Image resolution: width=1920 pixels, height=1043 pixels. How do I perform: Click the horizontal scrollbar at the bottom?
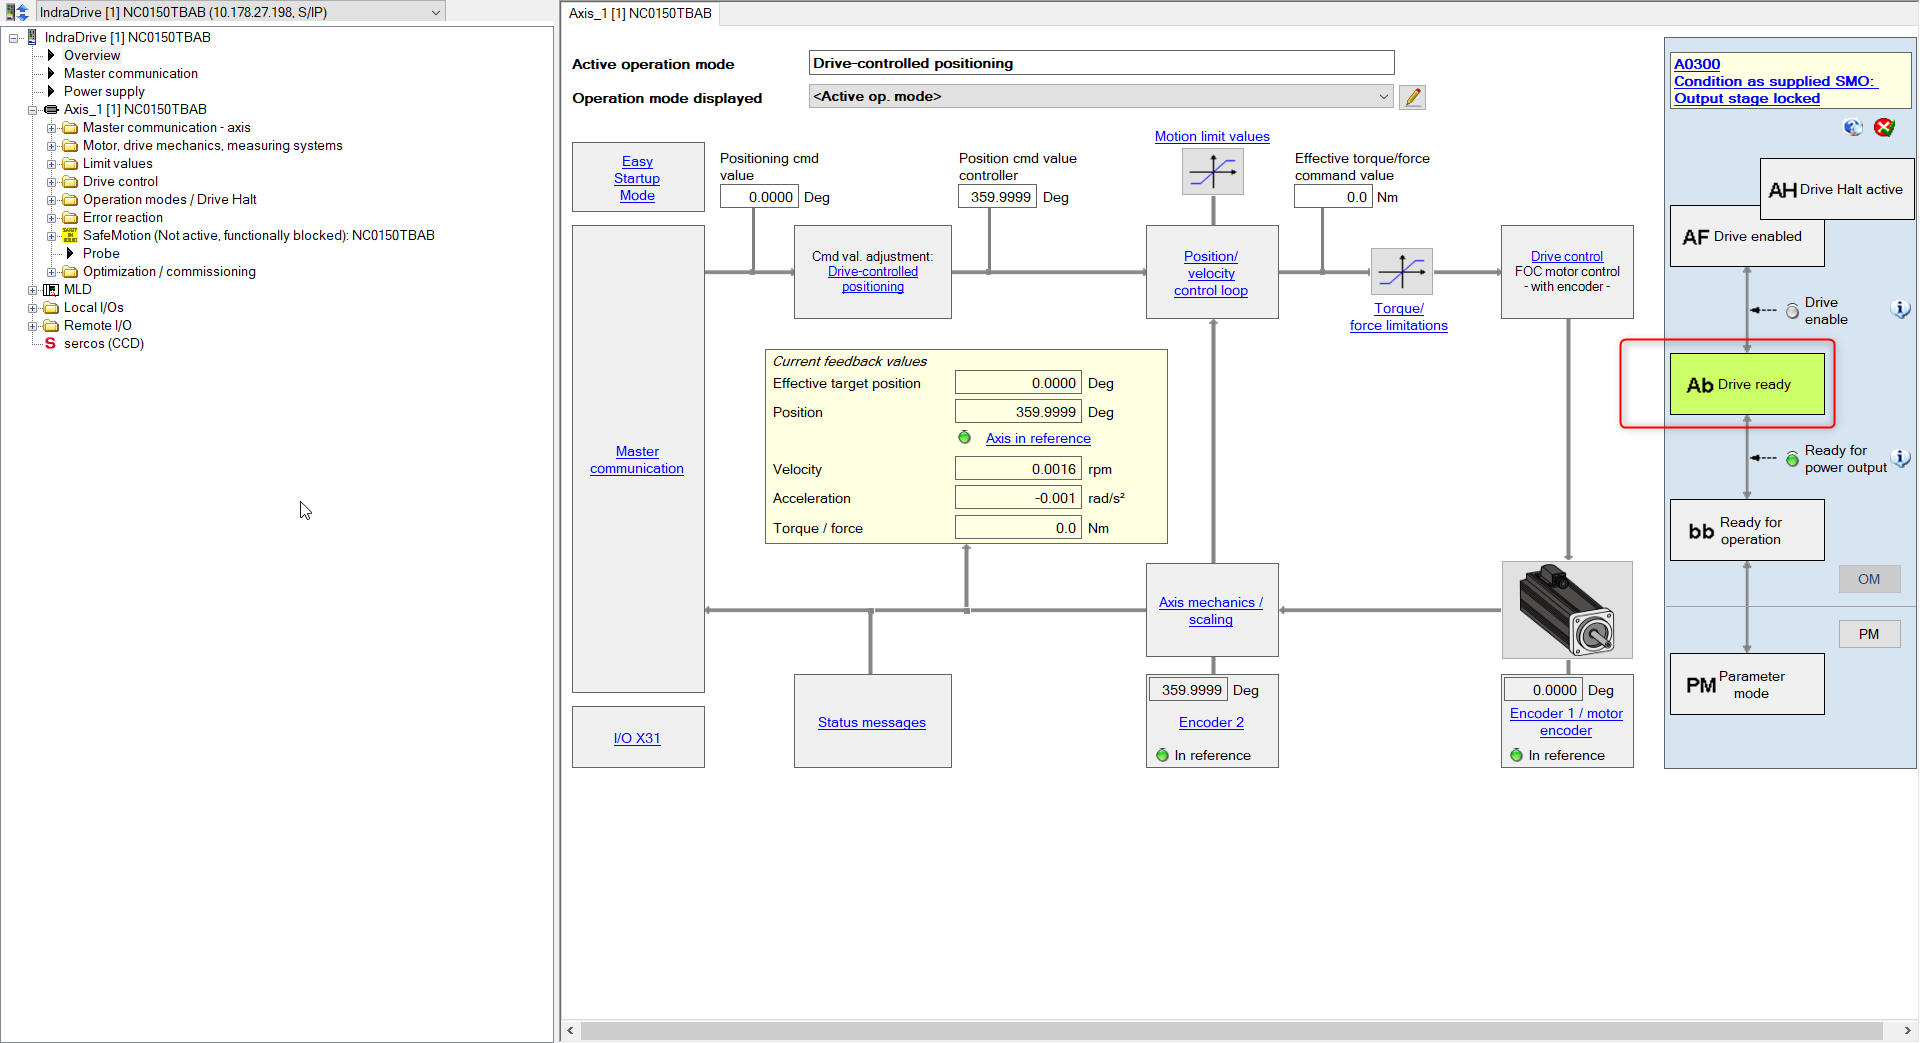(1230, 1030)
